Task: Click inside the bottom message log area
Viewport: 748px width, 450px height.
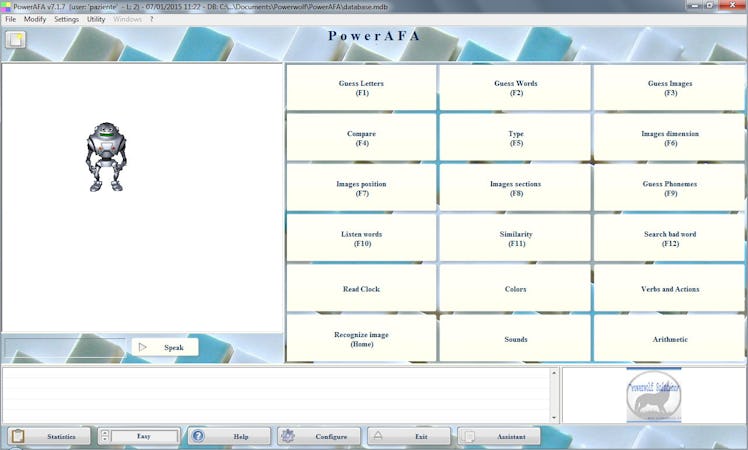Action: pos(276,395)
